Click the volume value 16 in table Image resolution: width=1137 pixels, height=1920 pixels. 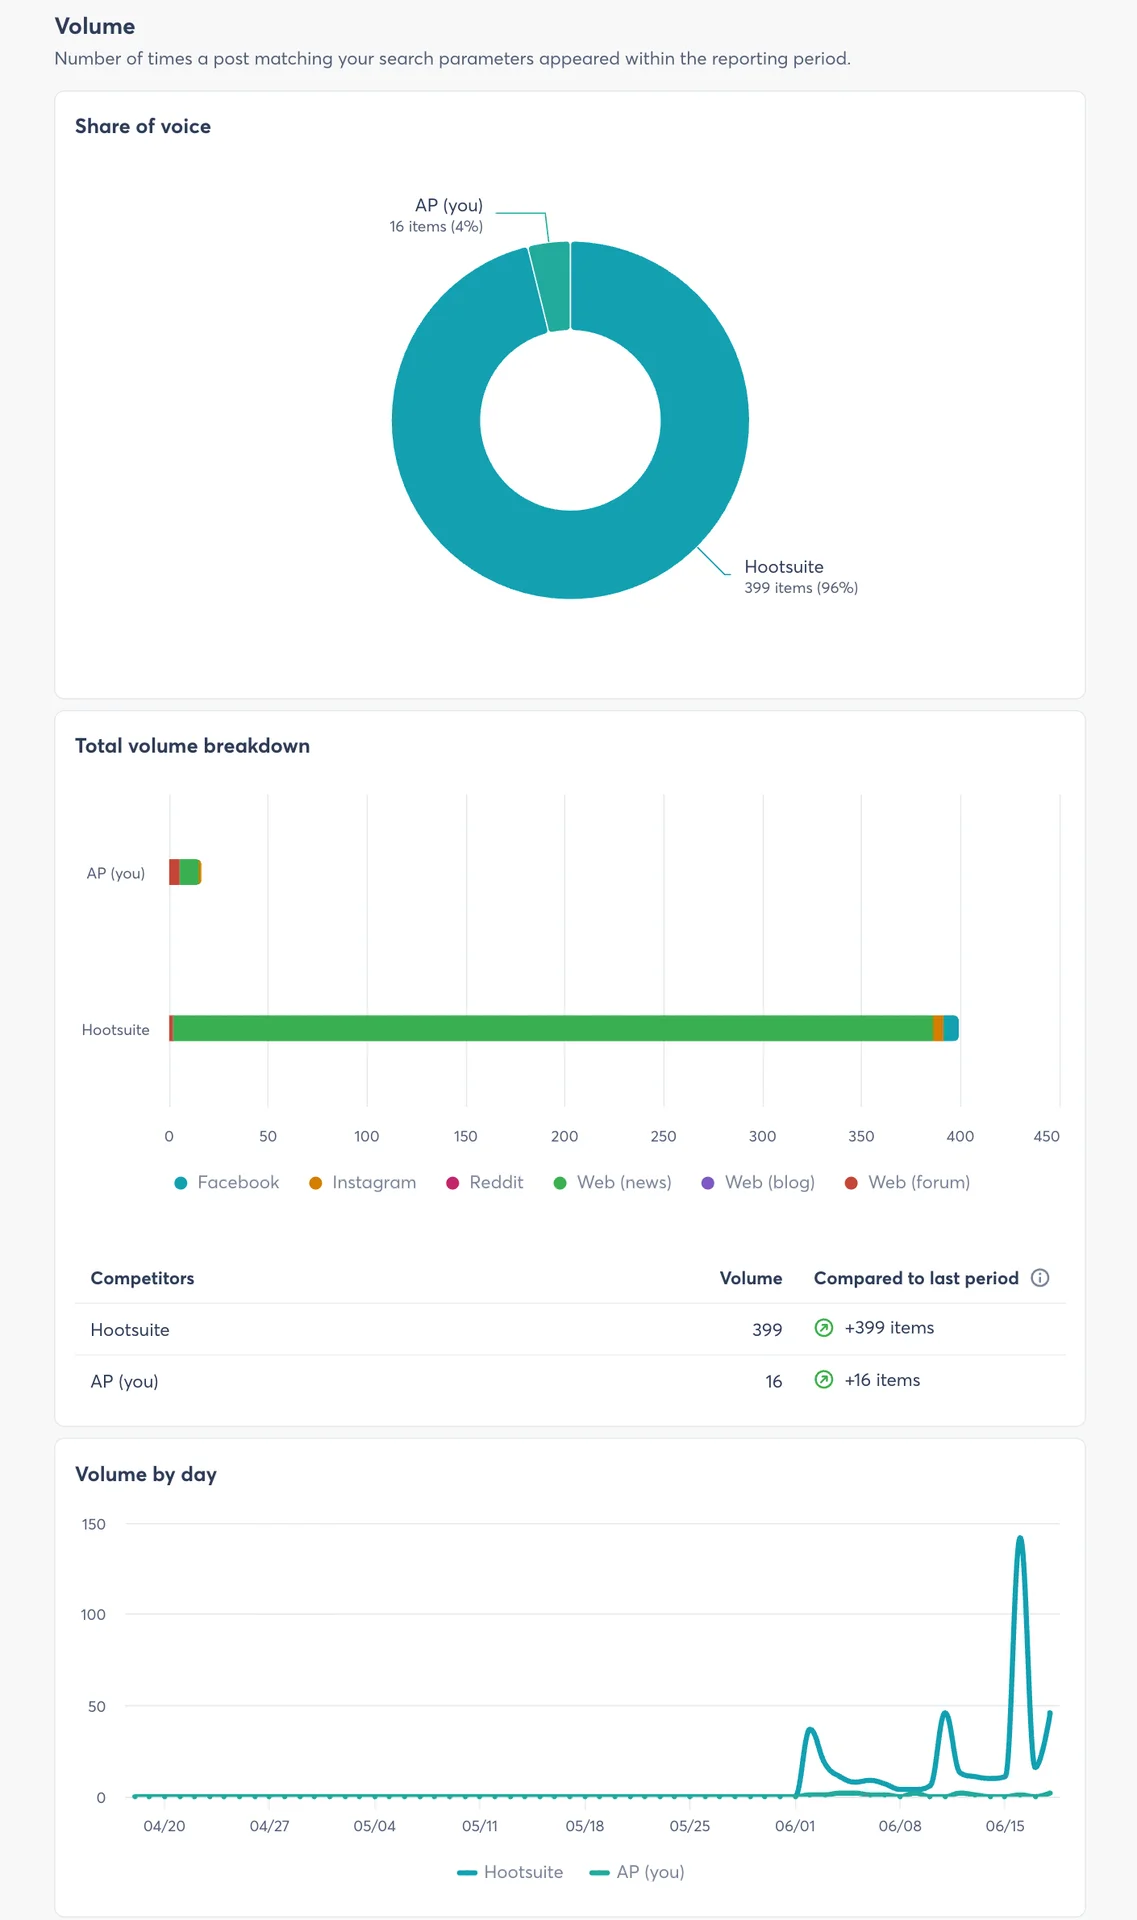tap(774, 1381)
